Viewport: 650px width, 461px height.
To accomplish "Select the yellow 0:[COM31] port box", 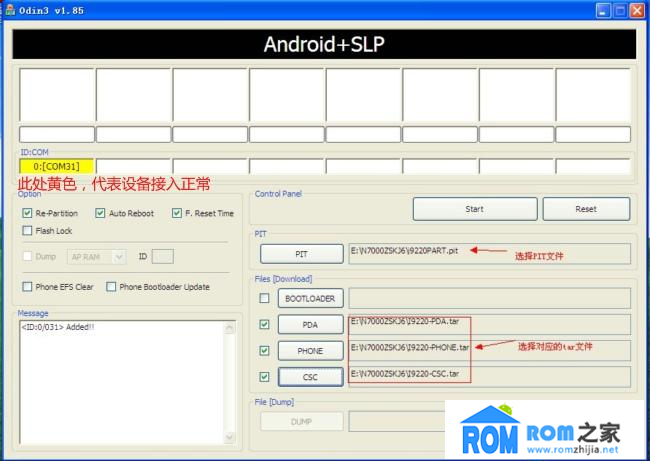I will click(x=57, y=166).
